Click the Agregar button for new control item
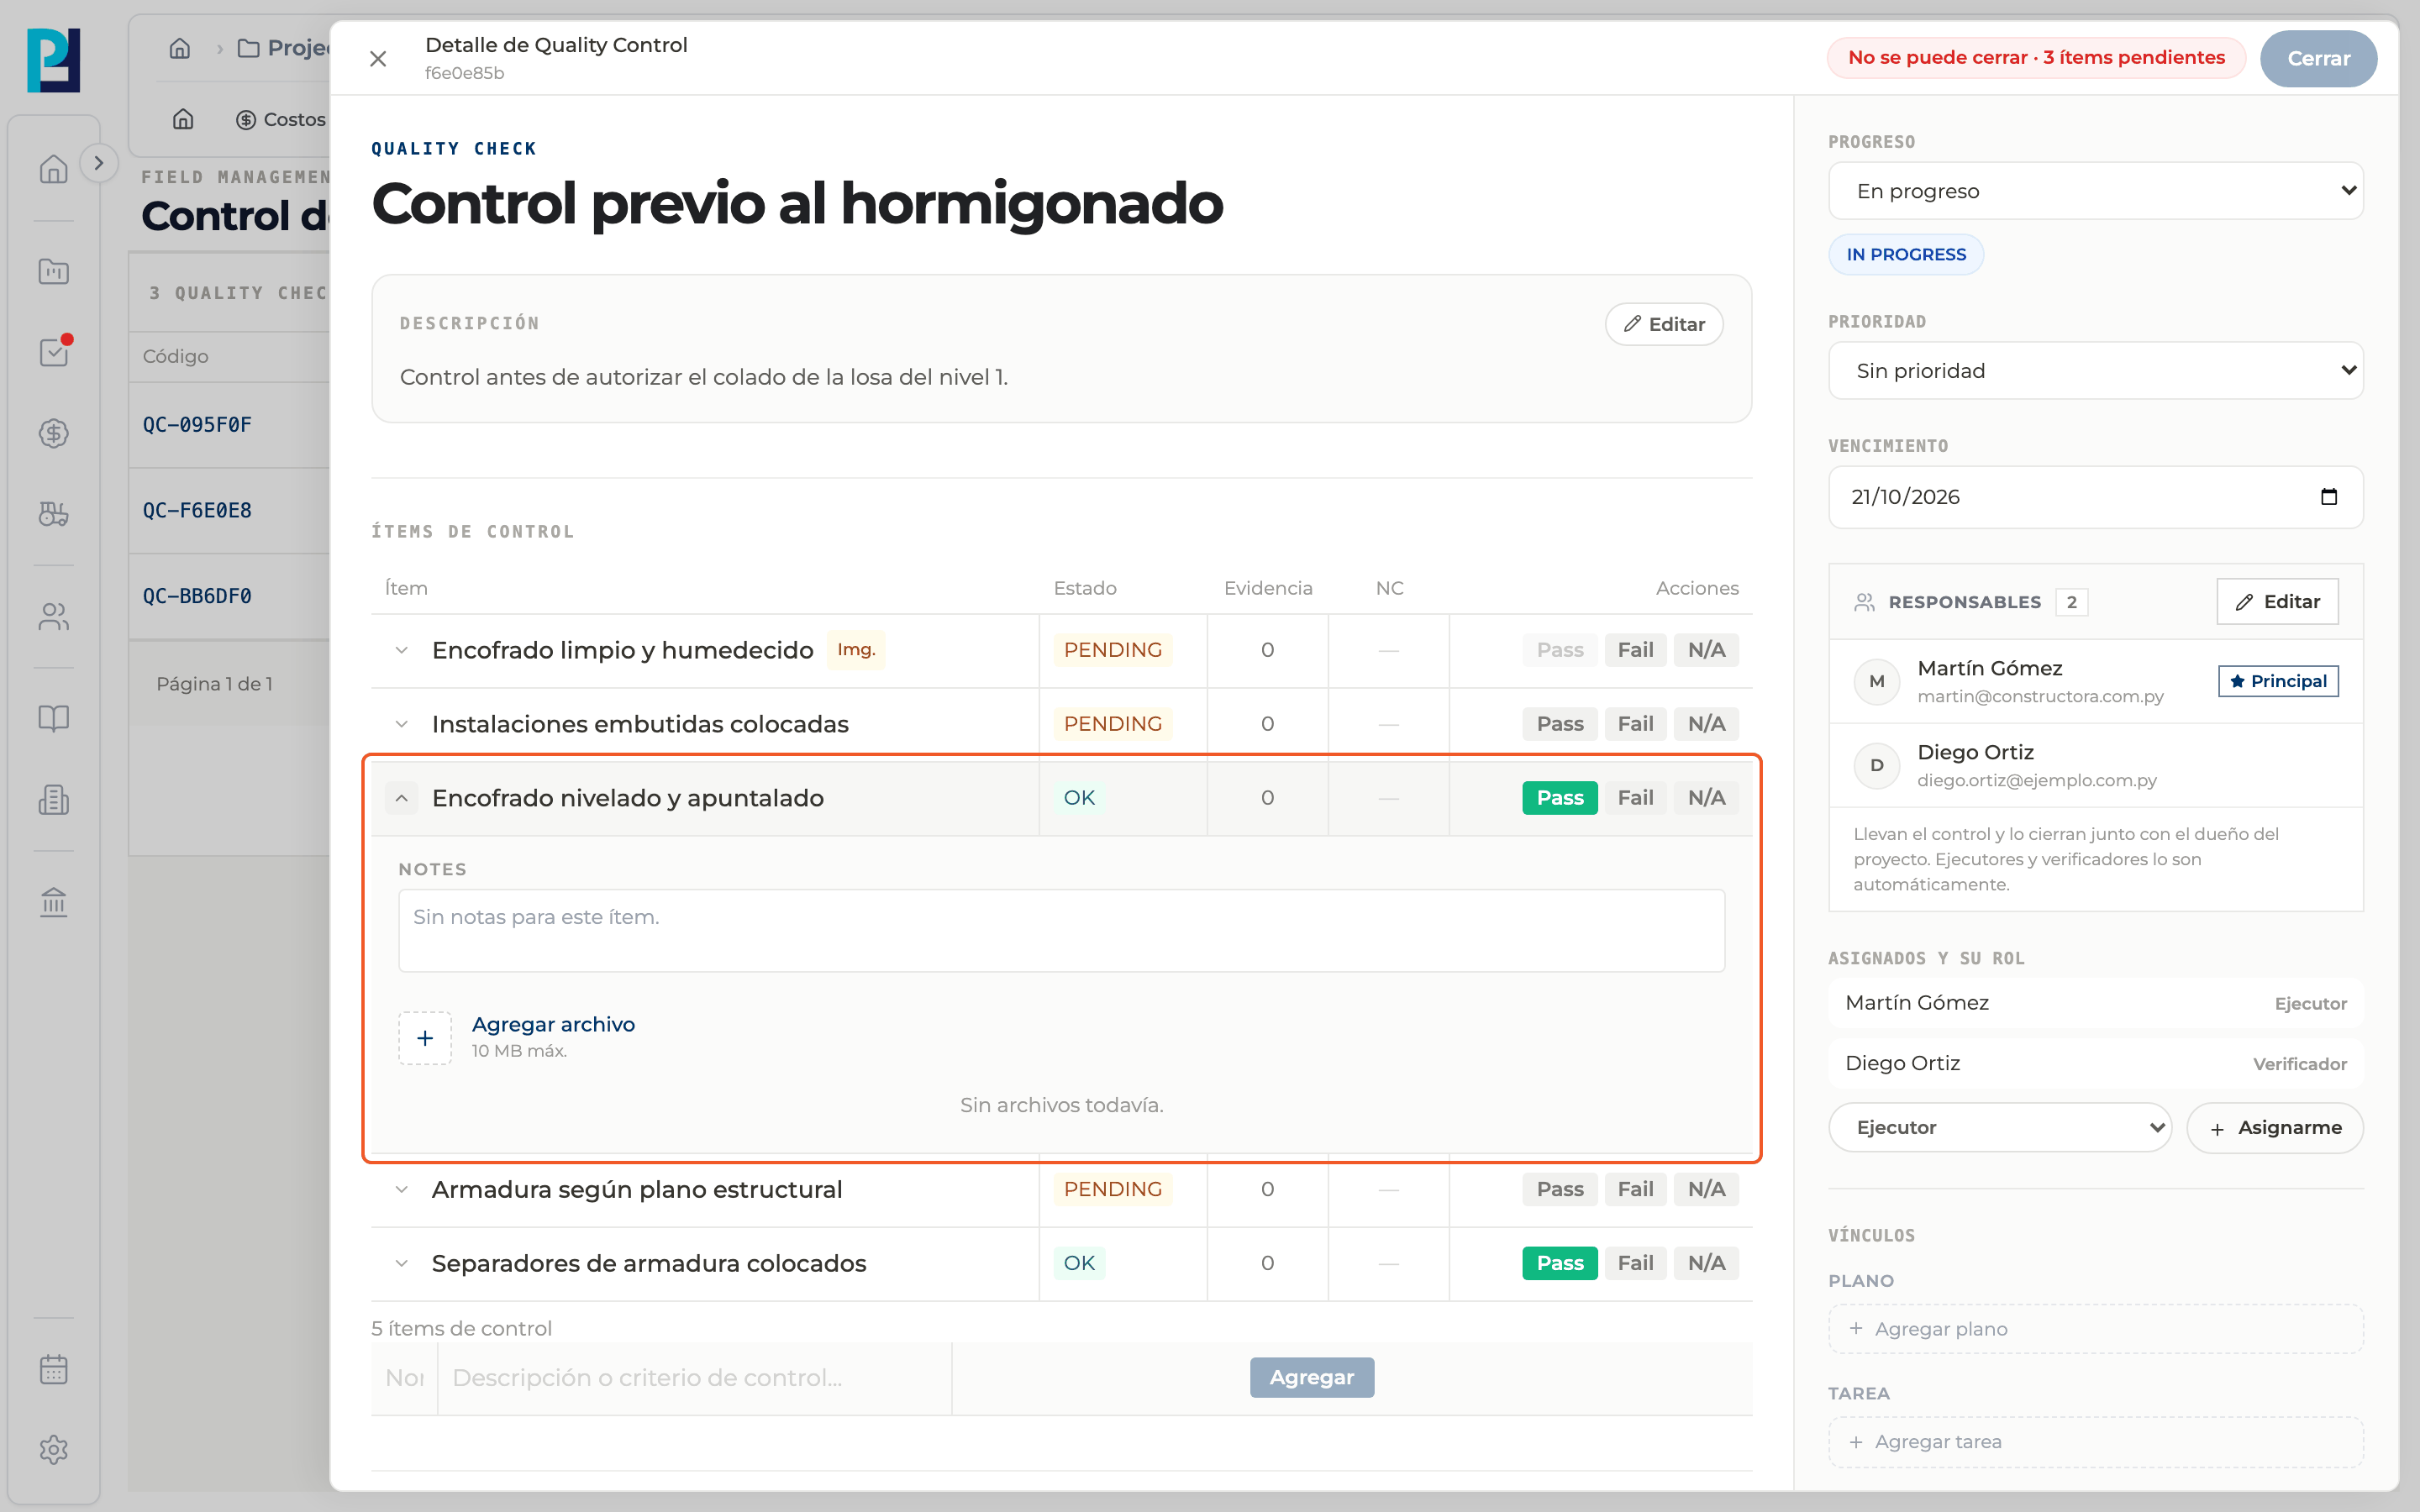Screen dimensions: 2420x1512 click(1311, 1378)
